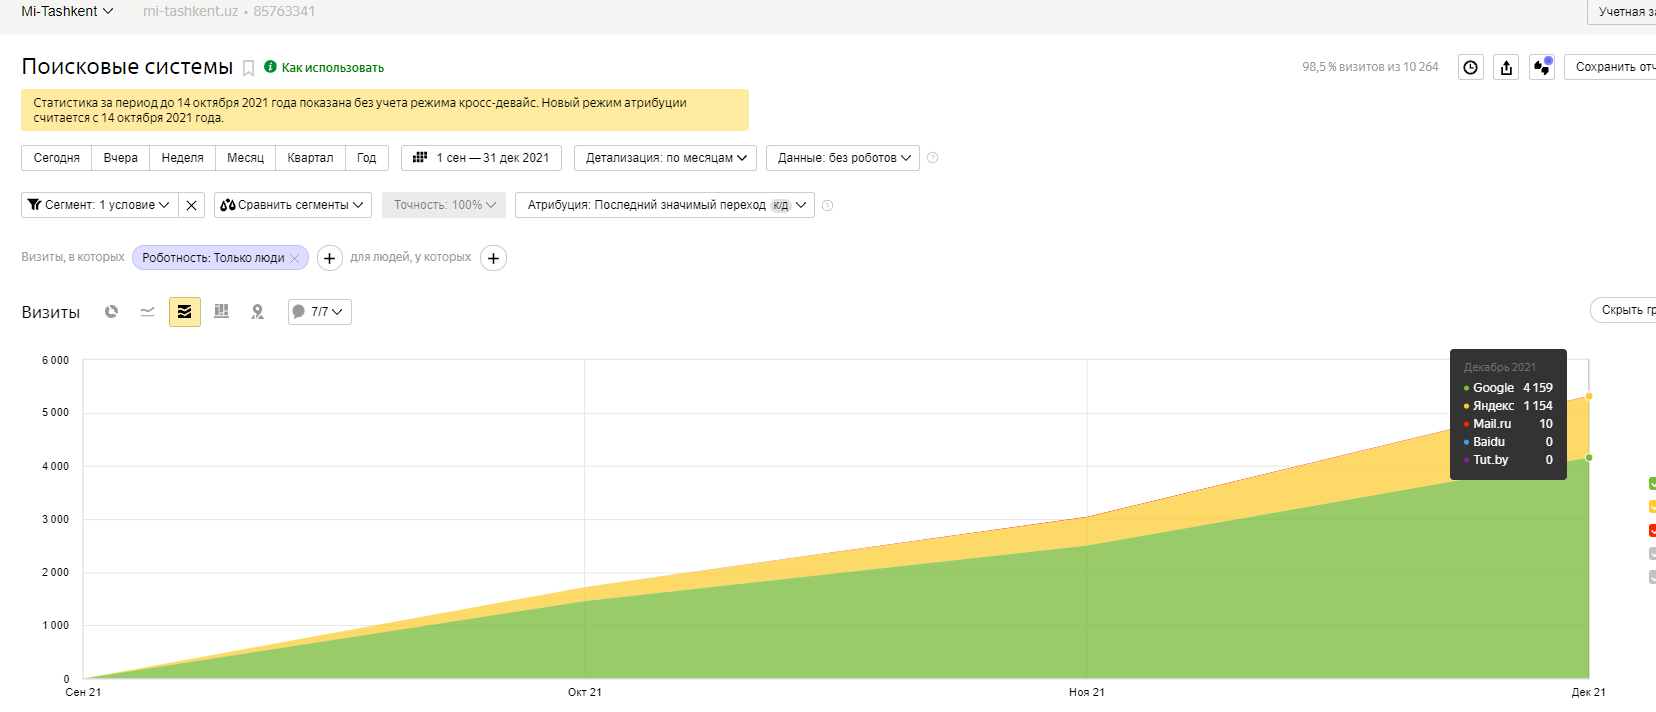Select the Неделя period tab
1656x712 pixels.
(182, 158)
